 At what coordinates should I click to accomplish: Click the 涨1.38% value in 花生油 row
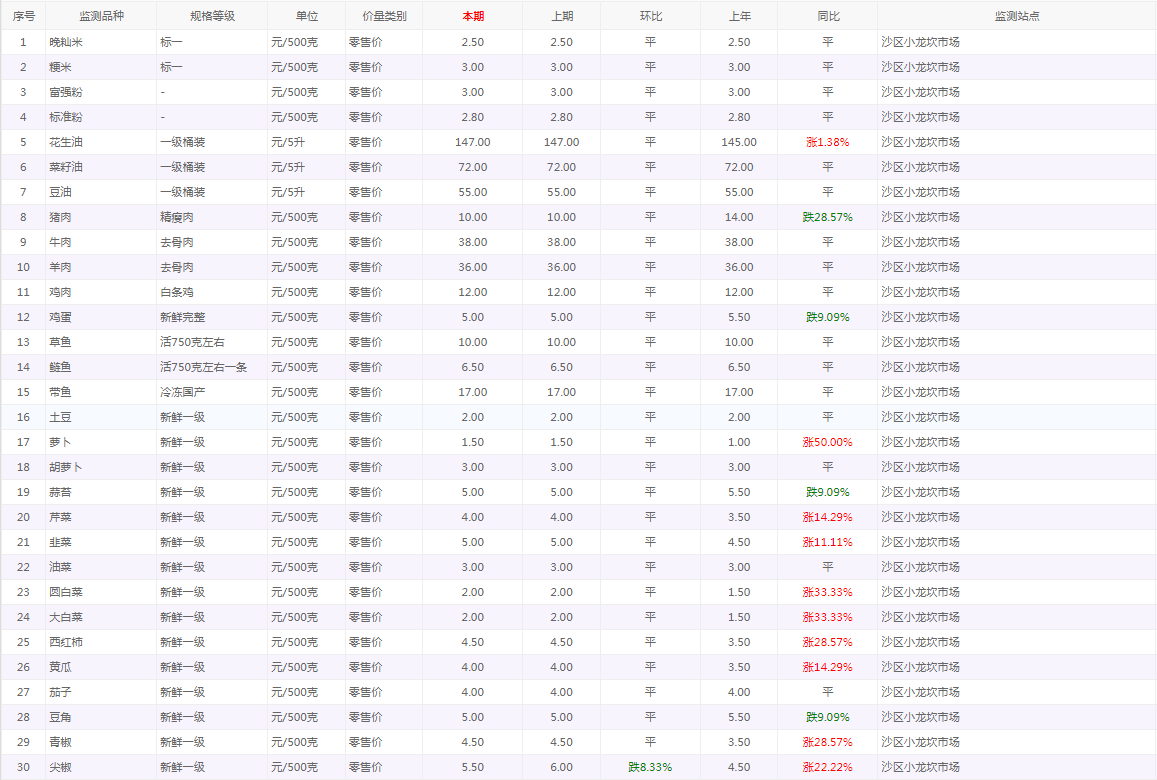point(827,142)
